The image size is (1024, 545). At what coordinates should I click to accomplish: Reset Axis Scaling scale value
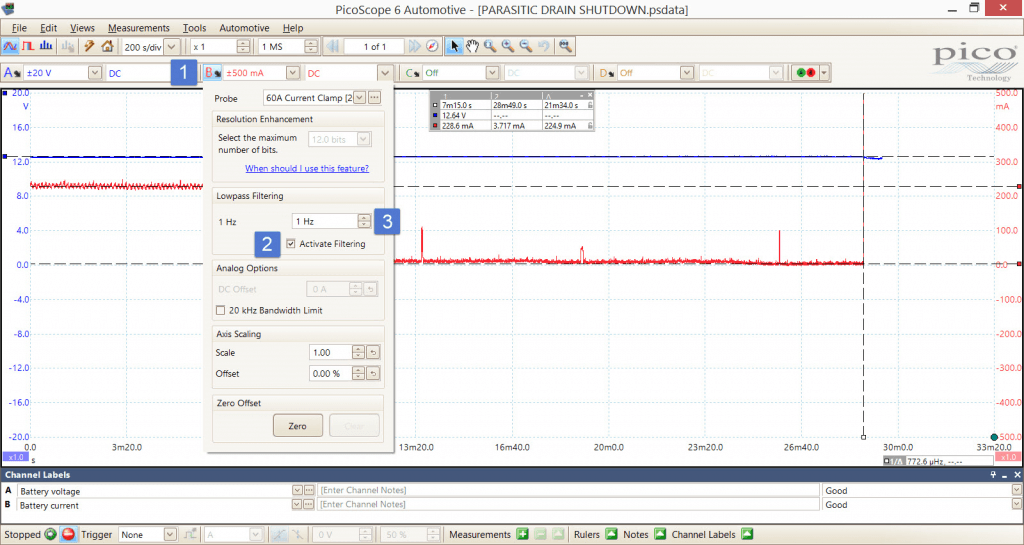pyautogui.click(x=372, y=352)
